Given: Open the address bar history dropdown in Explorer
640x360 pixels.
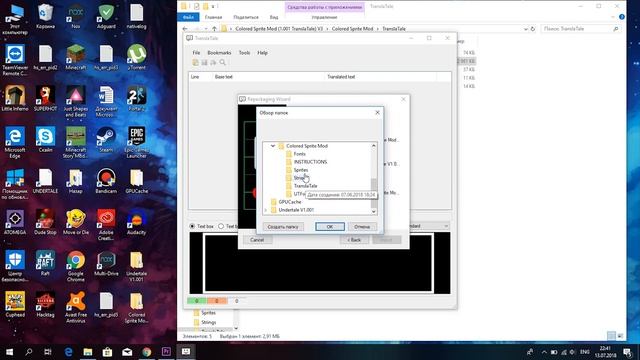Looking at the screenshot, I should tap(526, 29).
